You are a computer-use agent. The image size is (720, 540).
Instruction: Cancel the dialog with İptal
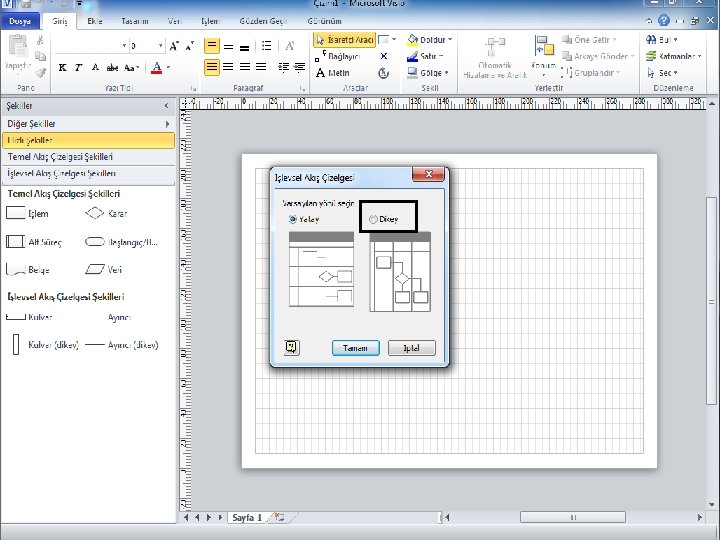[411, 348]
